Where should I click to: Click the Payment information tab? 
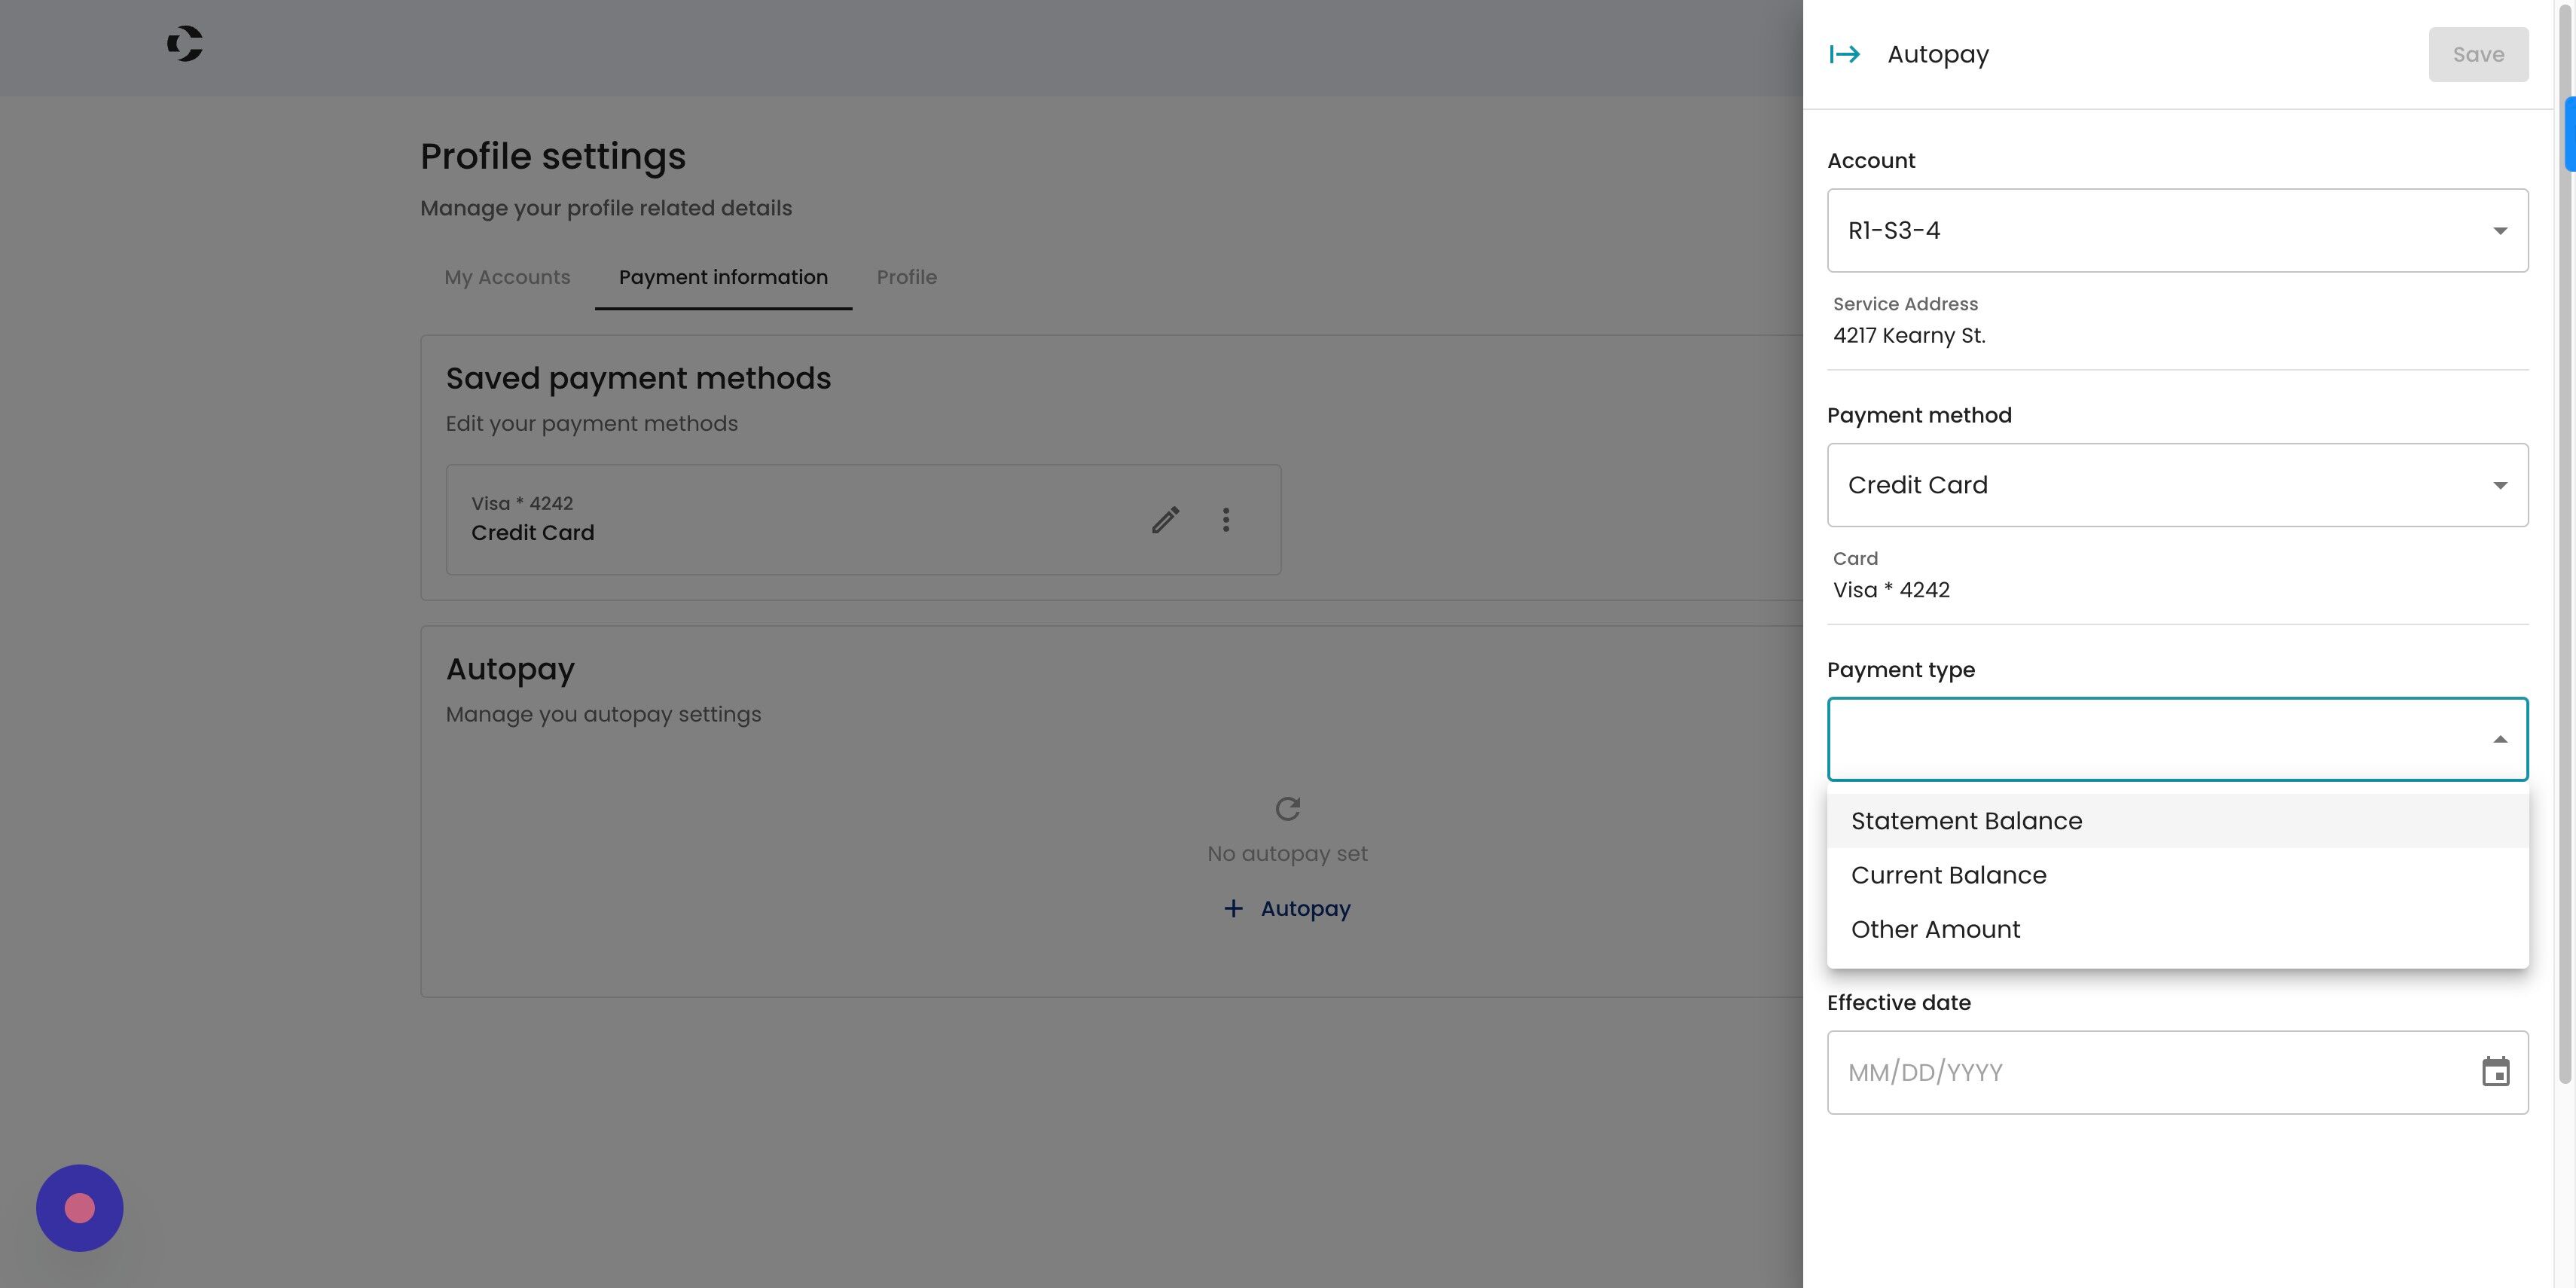(x=723, y=277)
